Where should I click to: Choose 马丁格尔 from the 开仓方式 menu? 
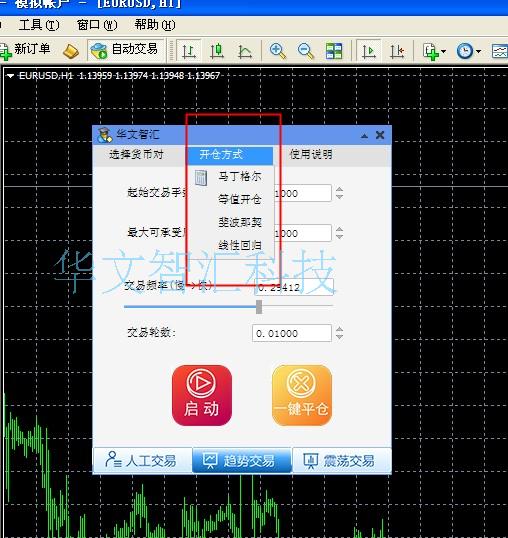239,177
